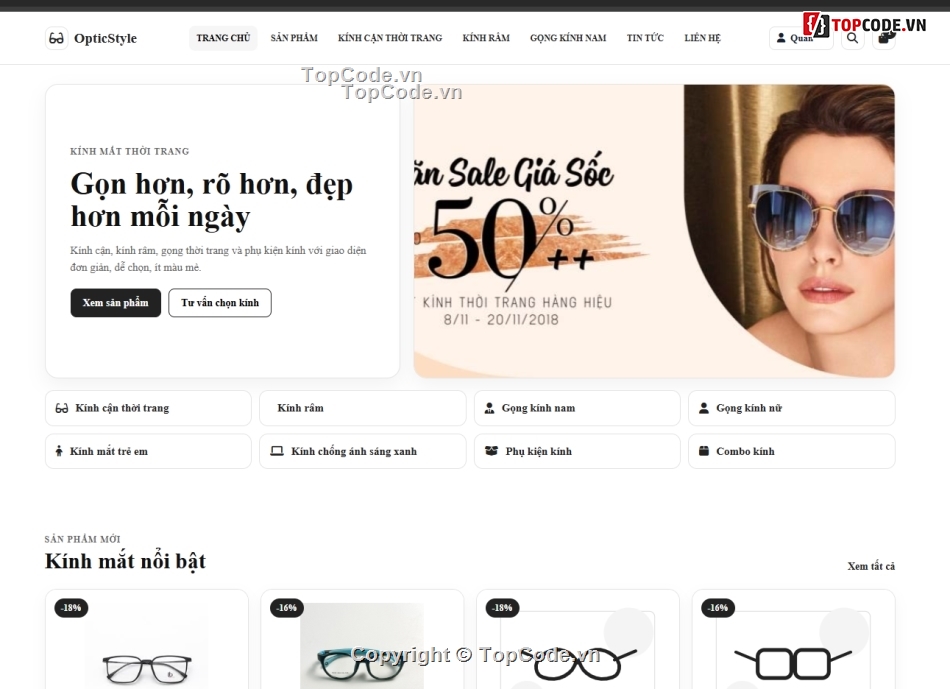Select the Kính râm category card

363,408
